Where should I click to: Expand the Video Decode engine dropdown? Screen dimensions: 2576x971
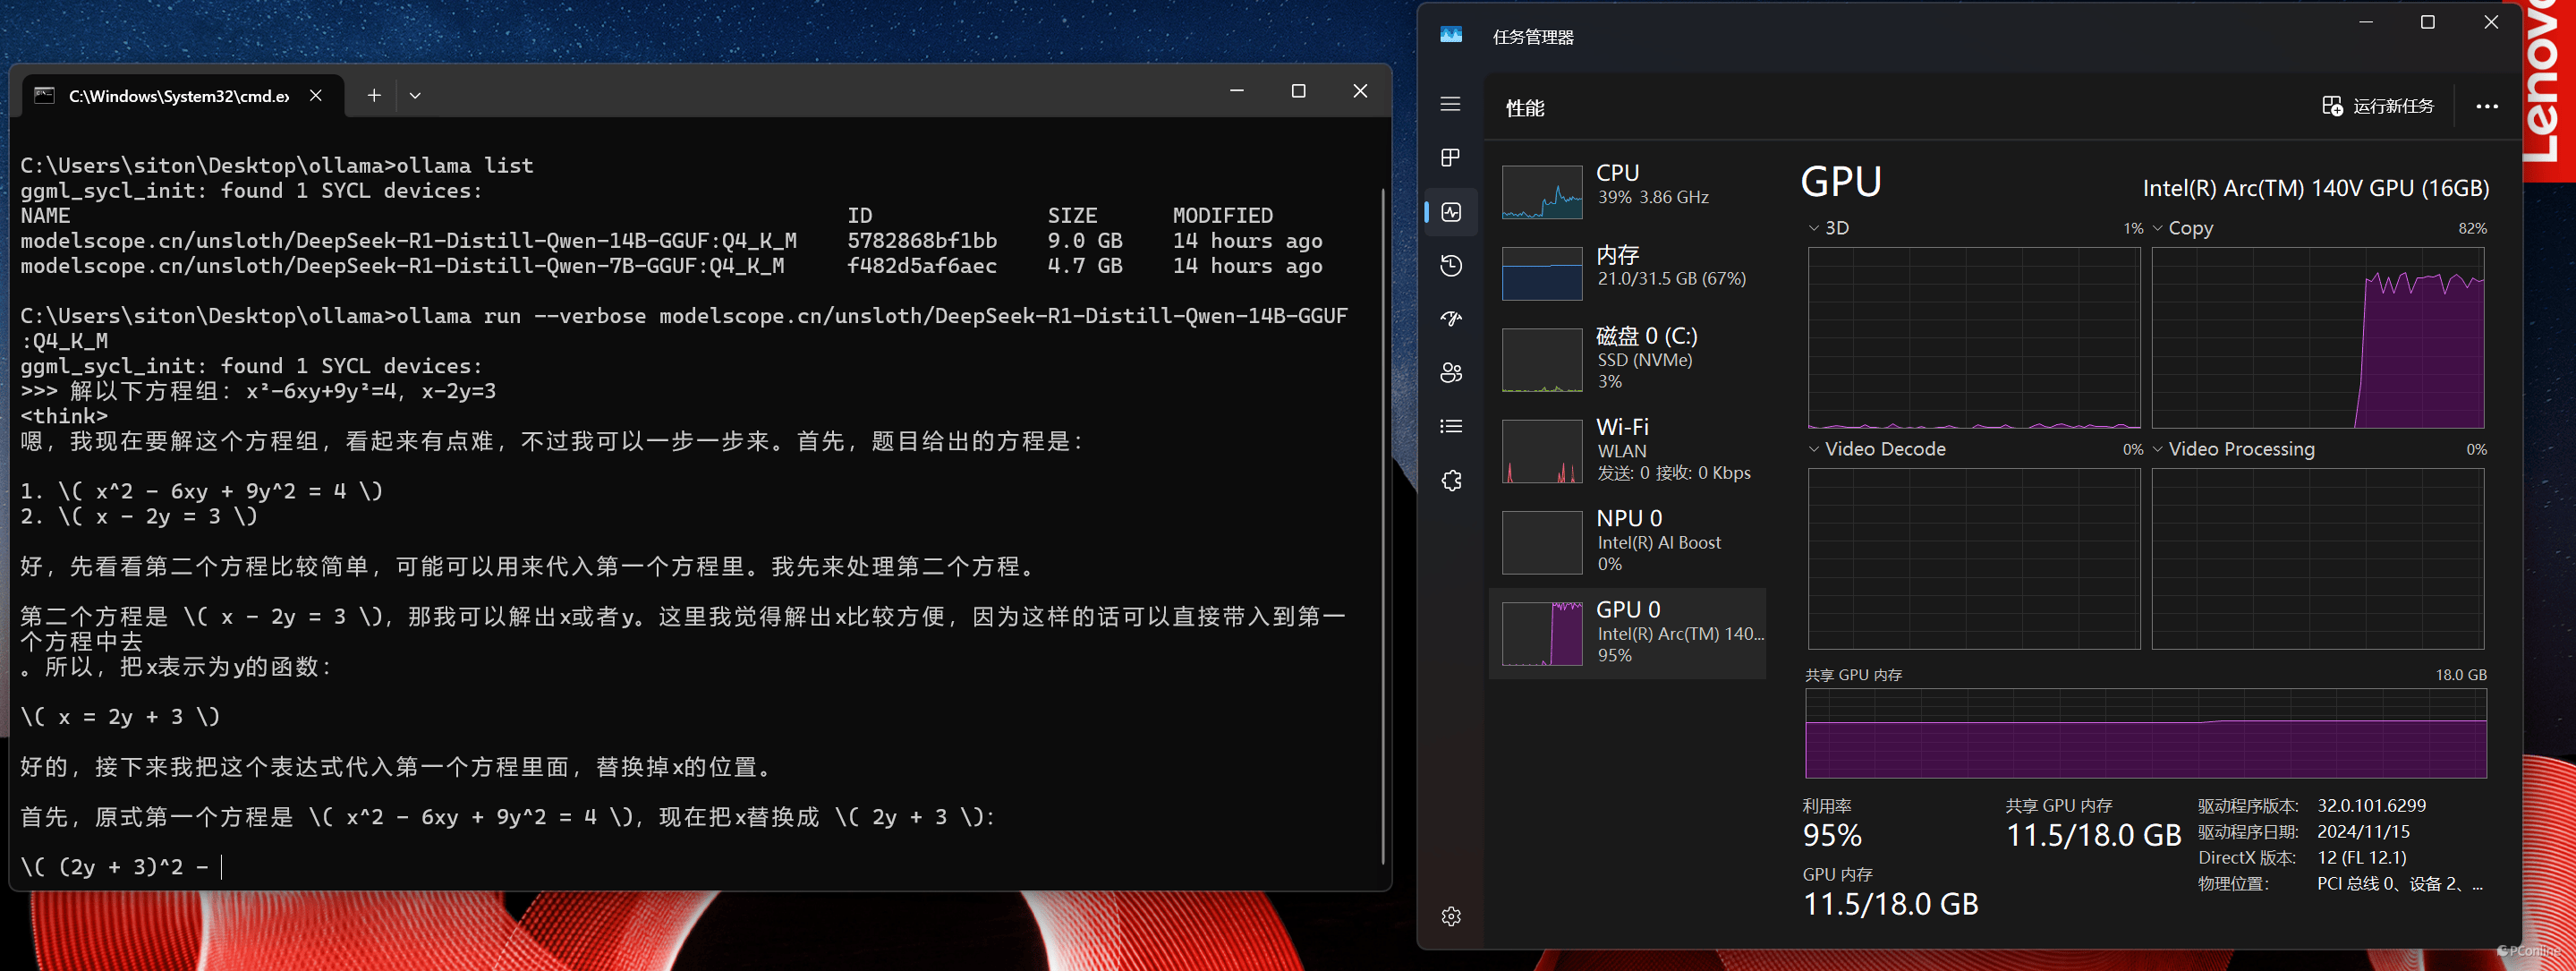pyautogui.click(x=1814, y=450)
